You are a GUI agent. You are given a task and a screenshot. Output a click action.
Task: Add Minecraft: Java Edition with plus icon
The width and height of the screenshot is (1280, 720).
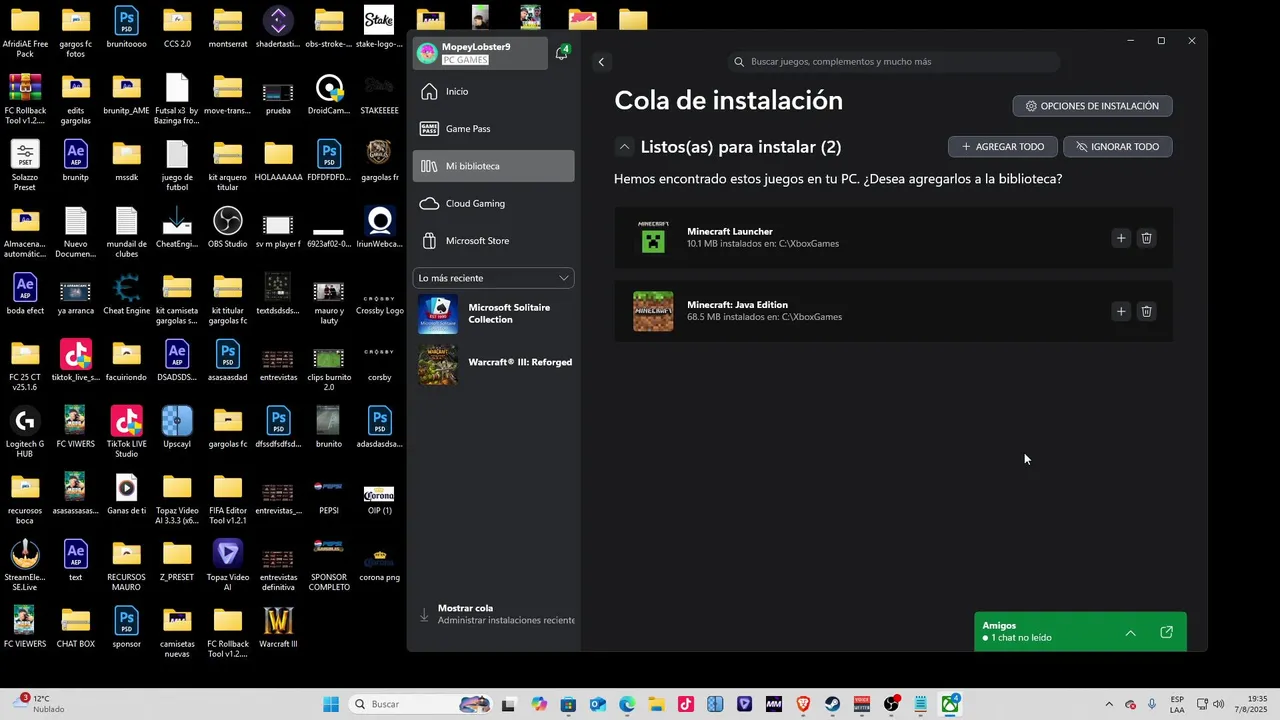[x=1121, y=311]
